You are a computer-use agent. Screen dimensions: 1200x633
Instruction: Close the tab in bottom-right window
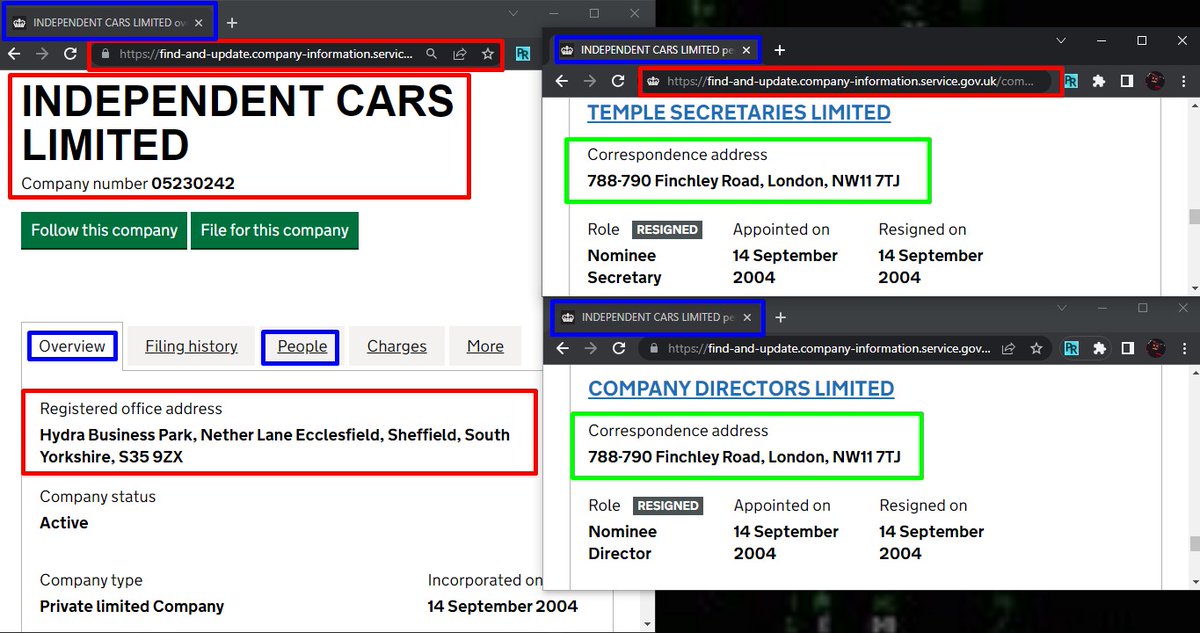pos(748,317)
